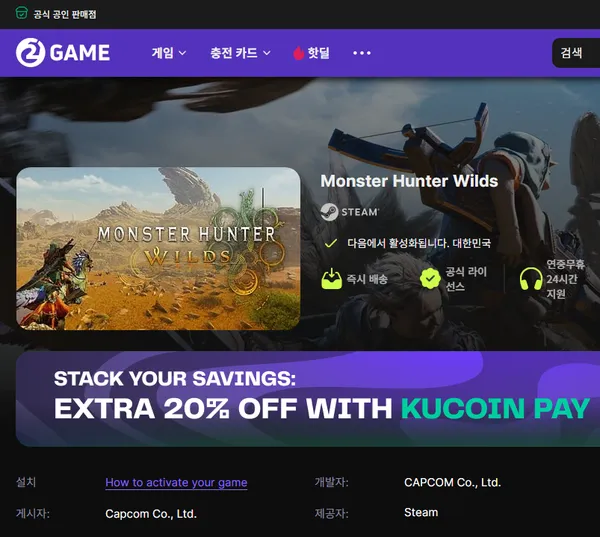Click the CAPCOM Co., Ltd. developer name

click(452, 482)
